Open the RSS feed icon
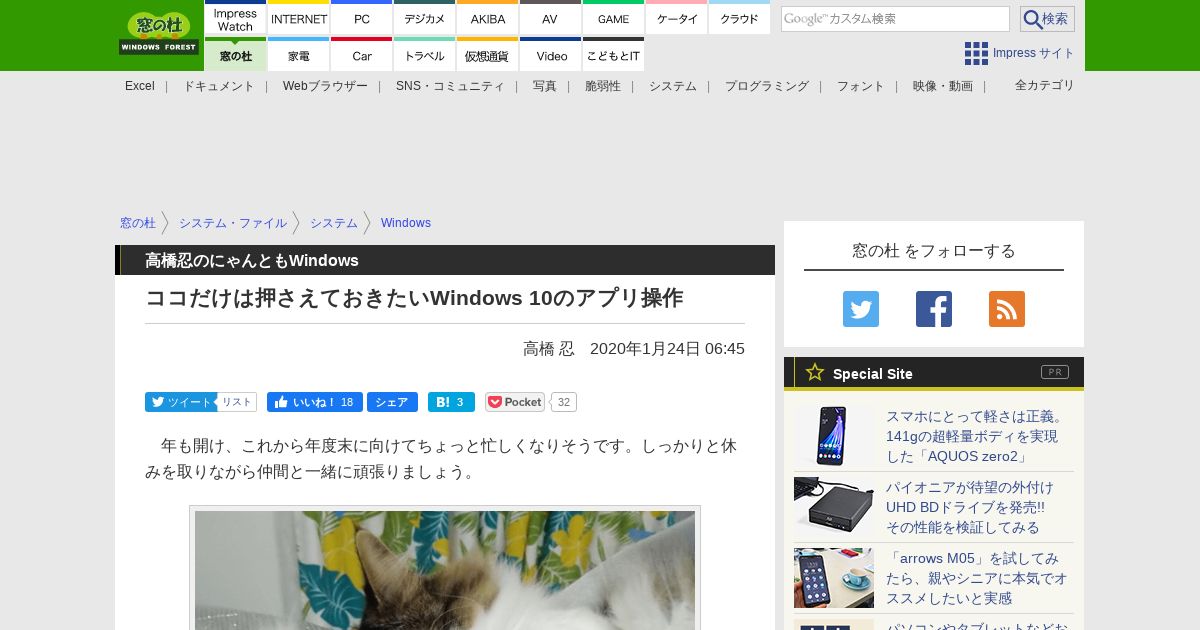Viewport: 1200px width, 630px height. pyautogui.click(x=1007, y=309)
